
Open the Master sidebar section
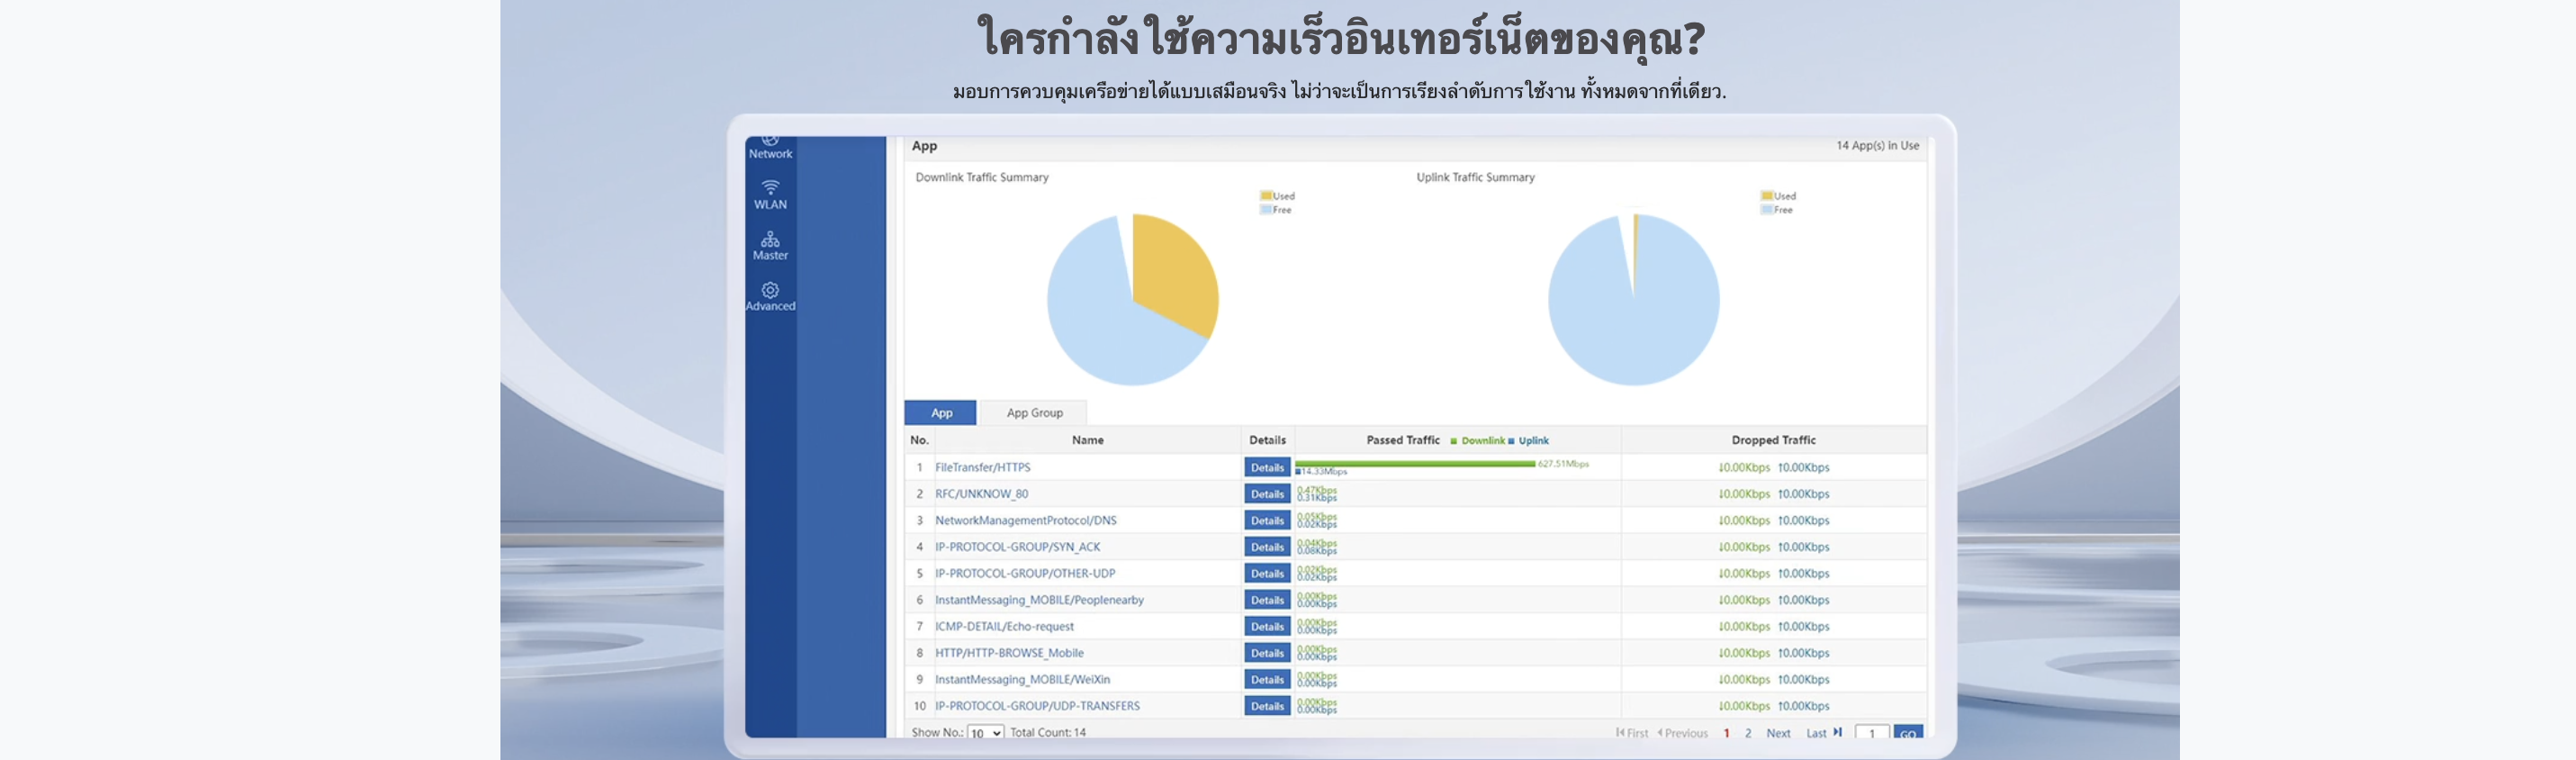point(770,246)
